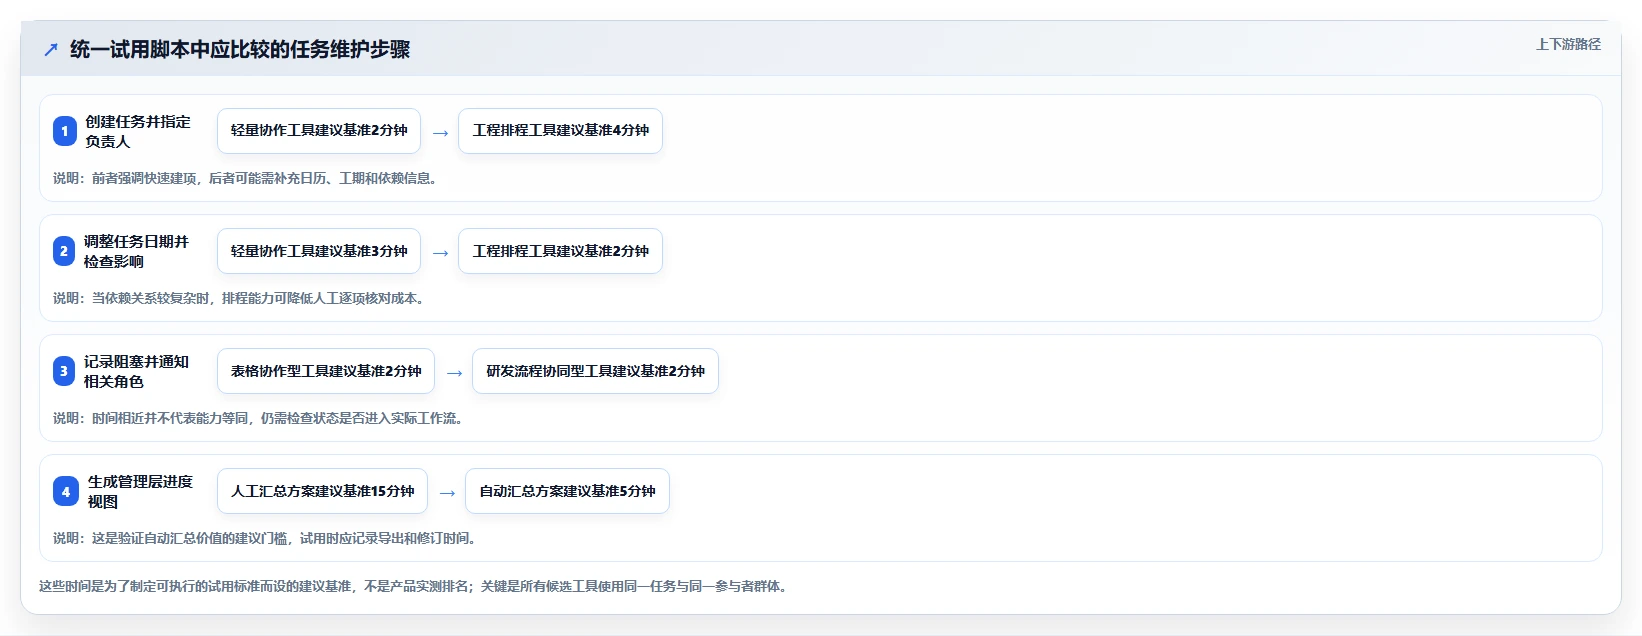Click the step 3 number badge
Screen dimensions: 1642x636
pyautogui.click(x=64, y=371)
